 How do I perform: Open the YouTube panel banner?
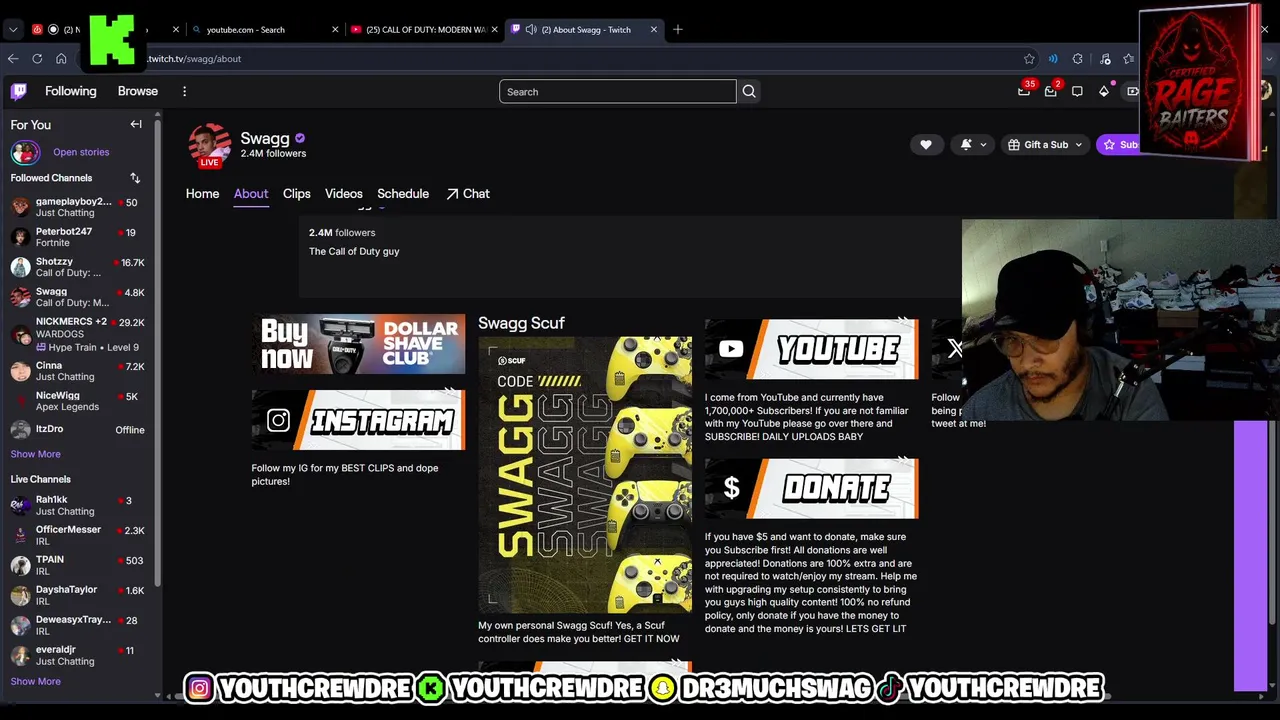[811, 349]
